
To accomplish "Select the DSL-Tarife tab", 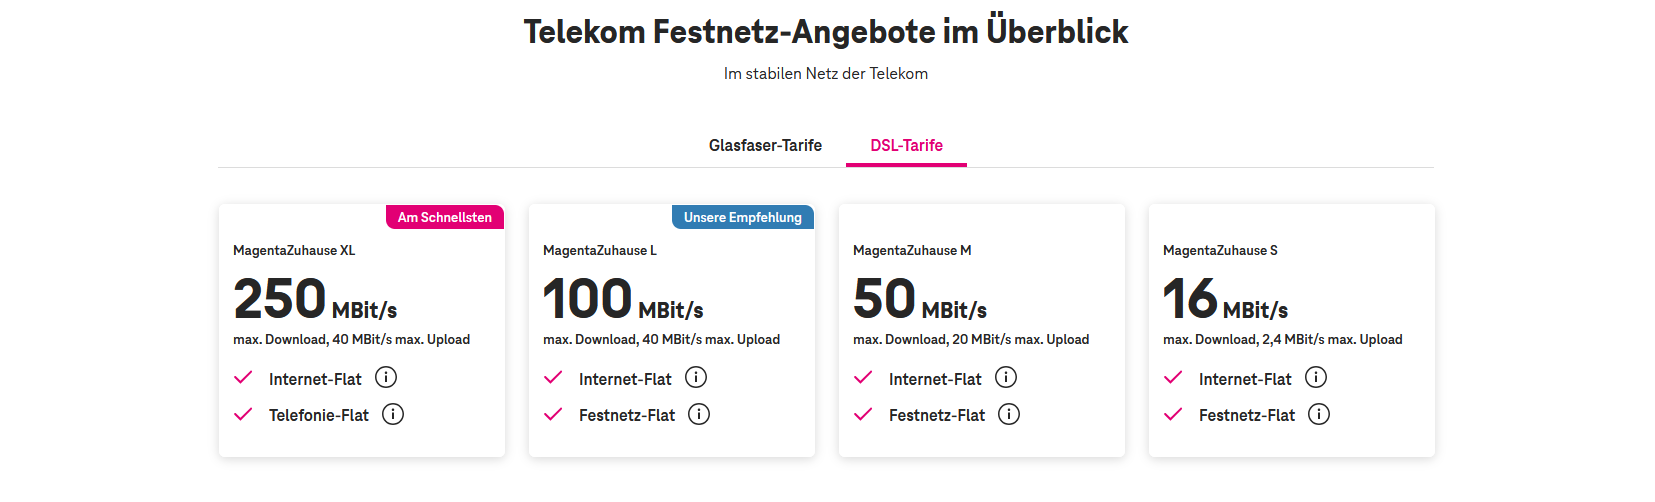I will click(x=906, y=146).
